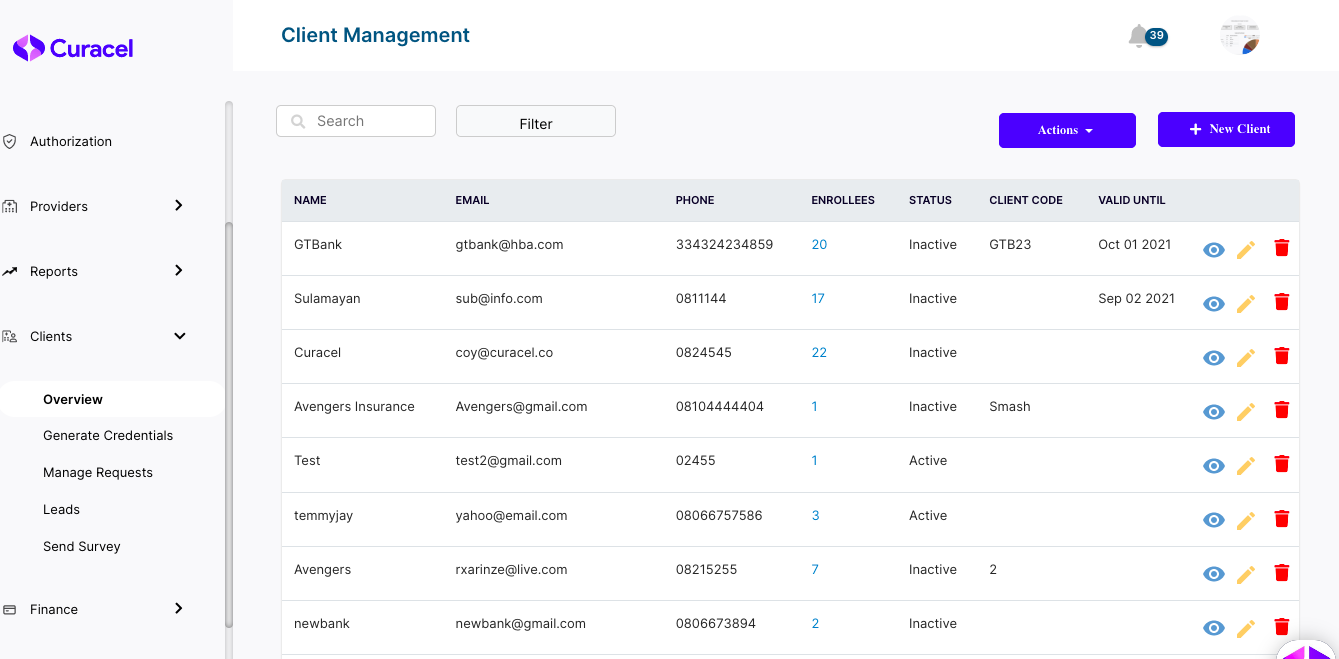Open Authorization in sidebar

[x=71, y=141]
